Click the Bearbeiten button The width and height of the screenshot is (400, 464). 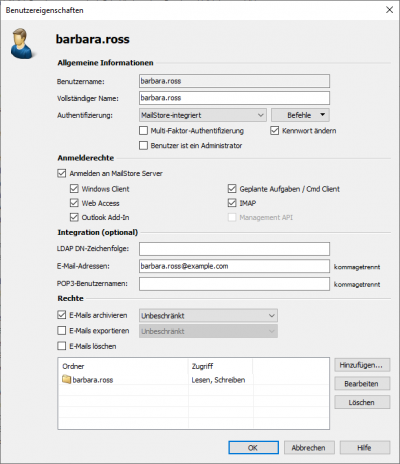pos(362,384)
